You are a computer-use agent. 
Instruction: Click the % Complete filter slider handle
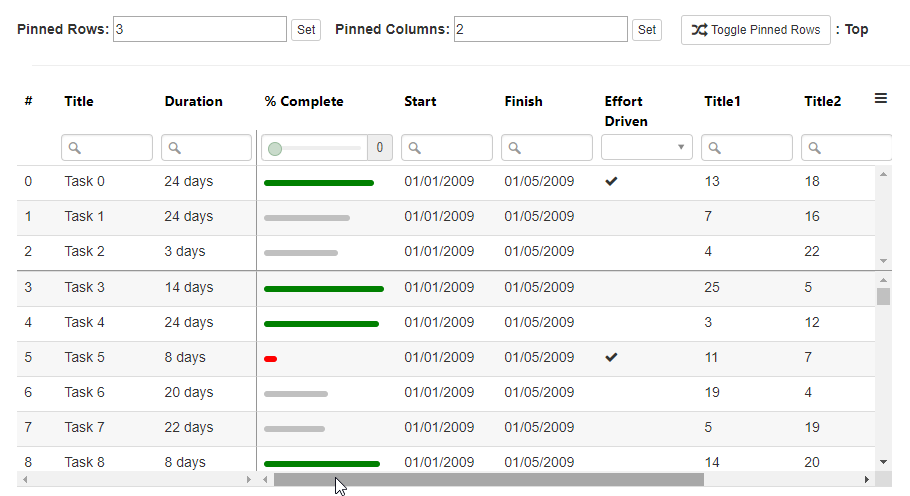pyautogui.click(x=275, y=149)
